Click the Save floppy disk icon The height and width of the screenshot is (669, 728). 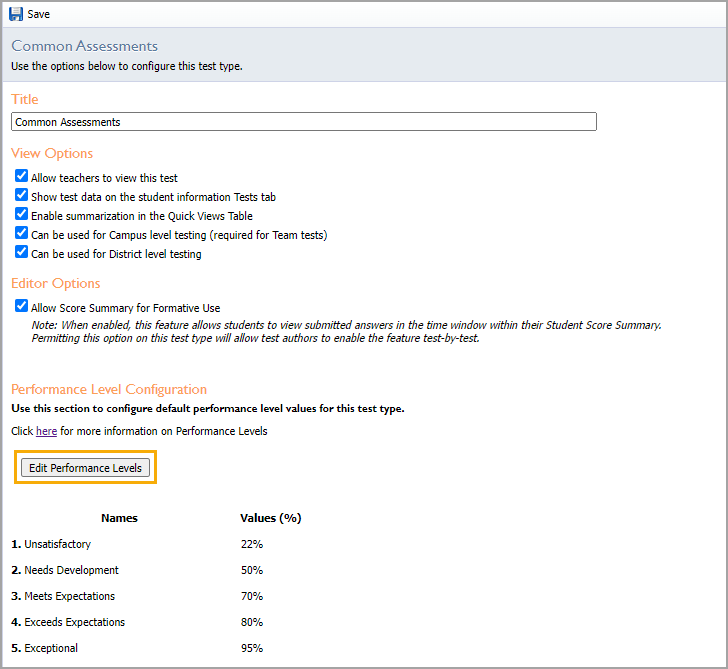(x=16, y=14)
